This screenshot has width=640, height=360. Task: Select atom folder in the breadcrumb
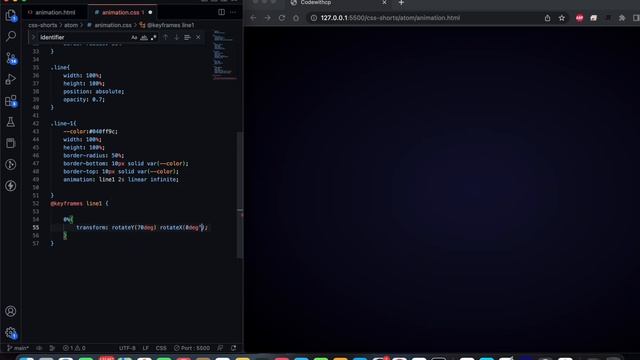[x=71, y=25]
